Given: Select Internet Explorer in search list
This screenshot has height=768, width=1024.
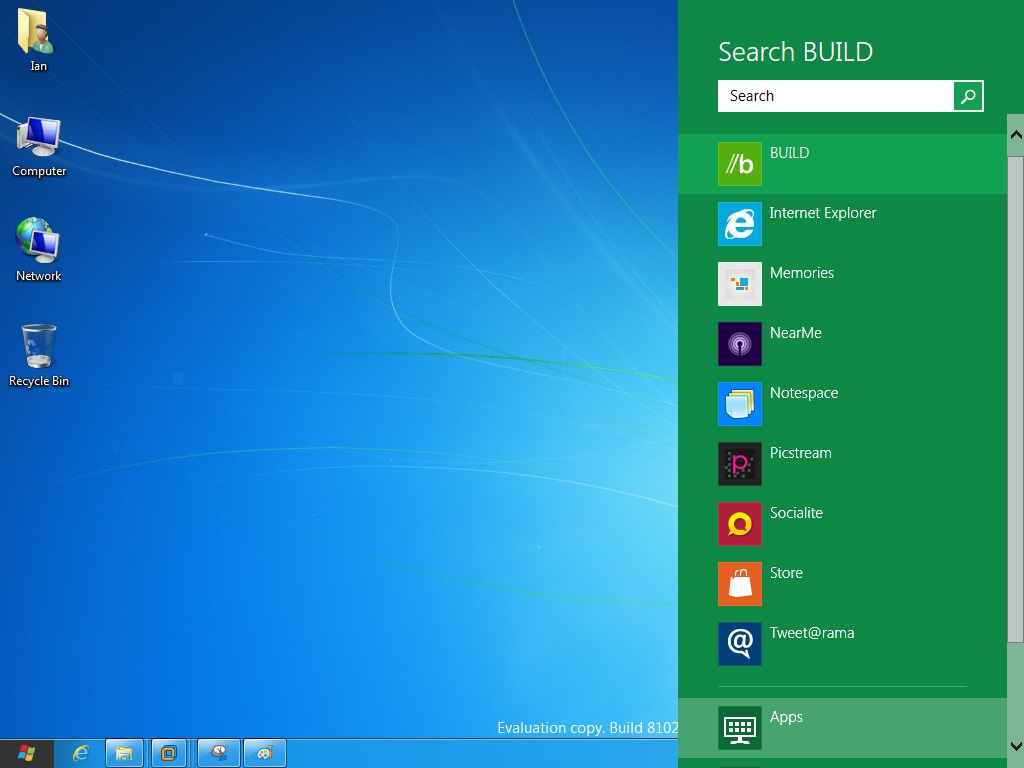Looking at the screenshot, I should point(842,224).
